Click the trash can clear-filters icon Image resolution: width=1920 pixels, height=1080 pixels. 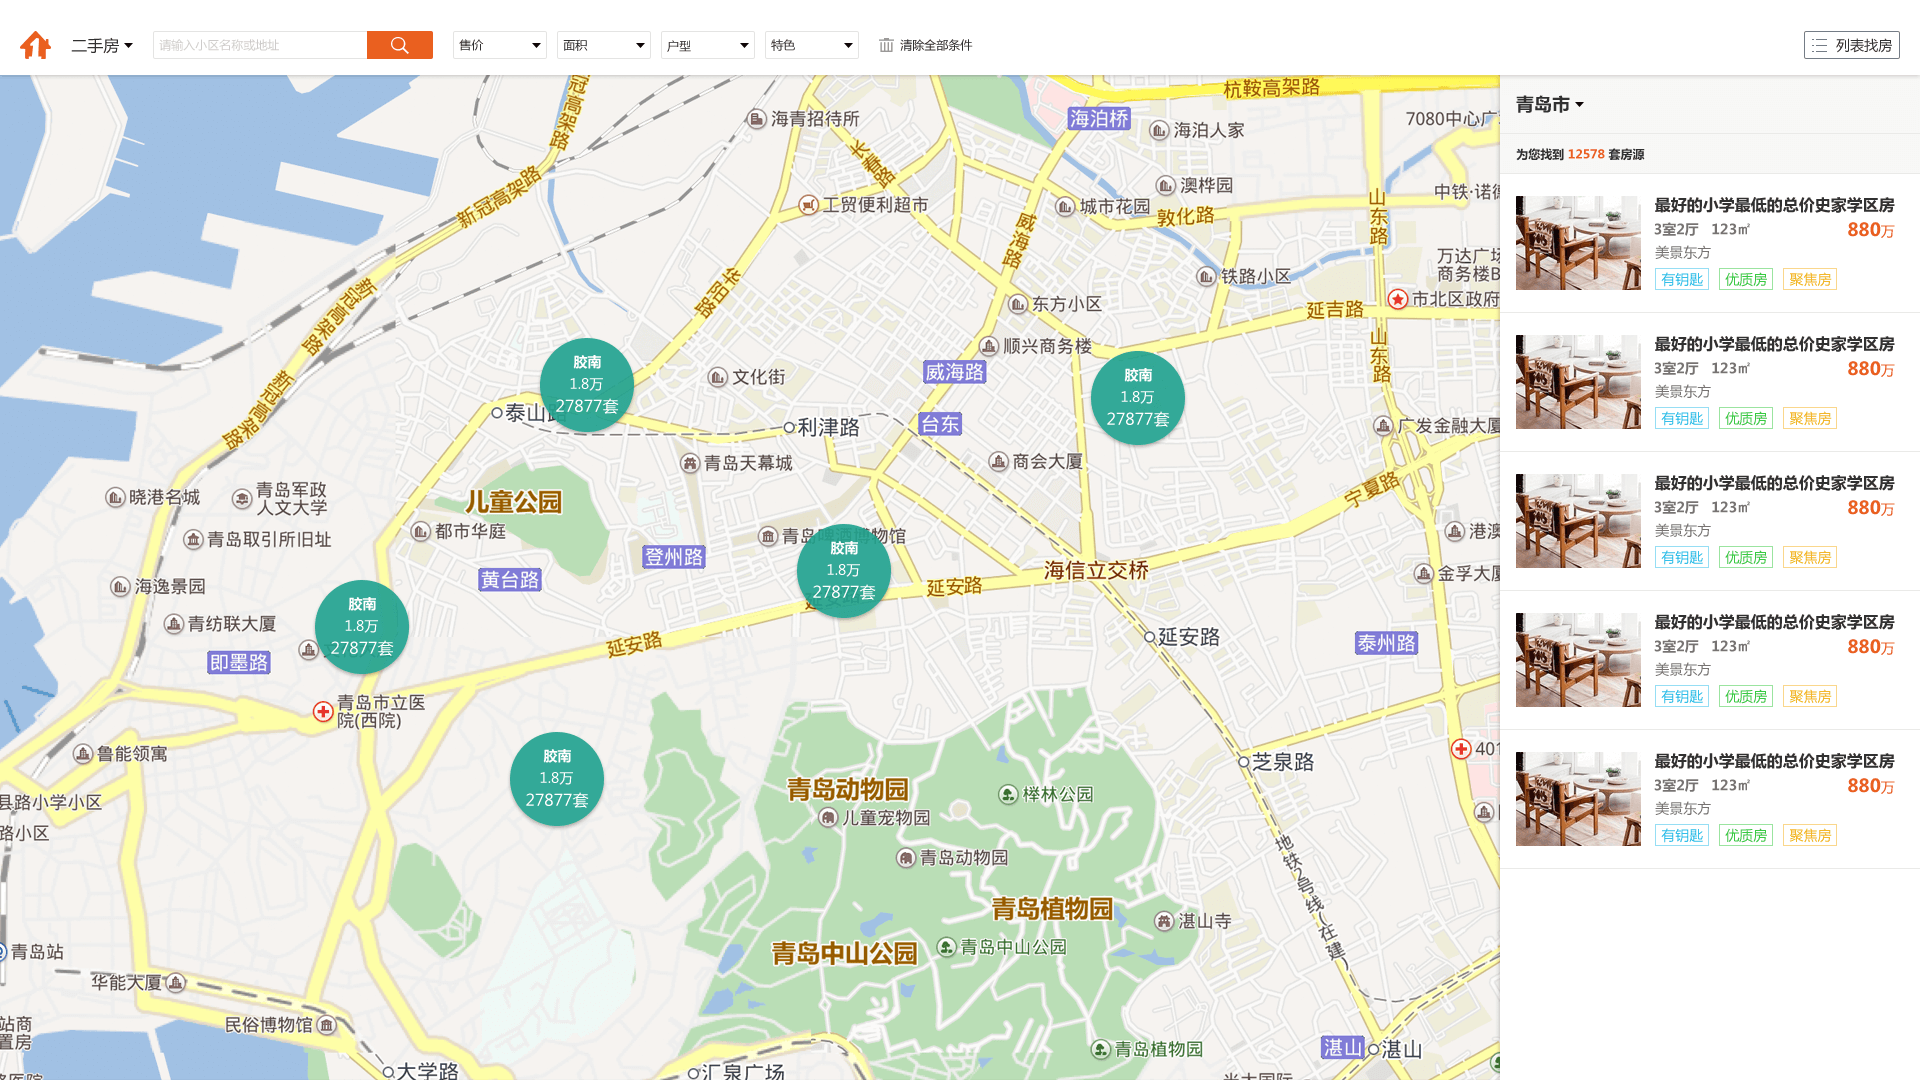886,45
